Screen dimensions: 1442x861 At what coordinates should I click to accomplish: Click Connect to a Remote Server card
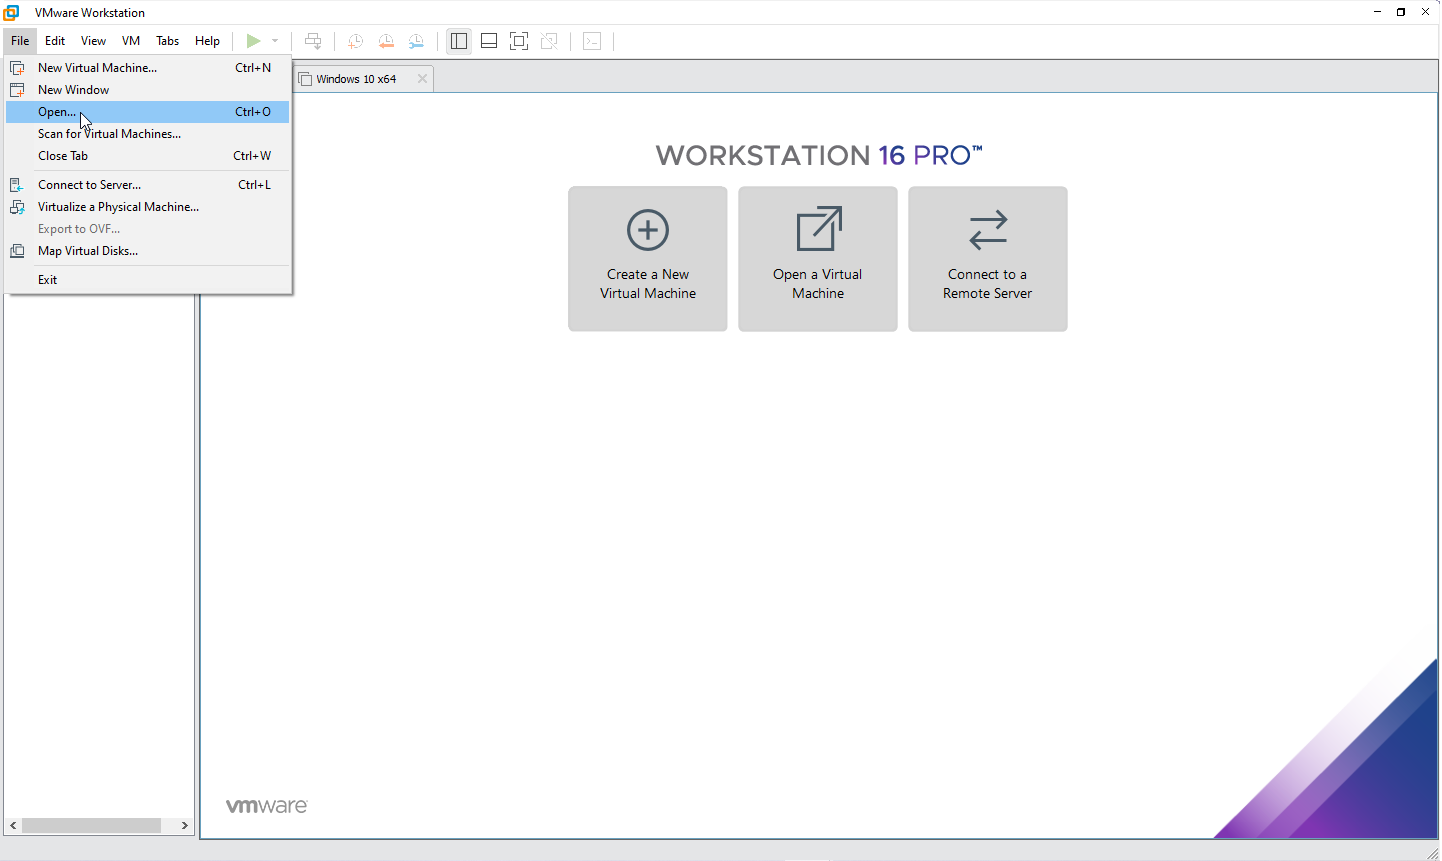tap(988, 259)
